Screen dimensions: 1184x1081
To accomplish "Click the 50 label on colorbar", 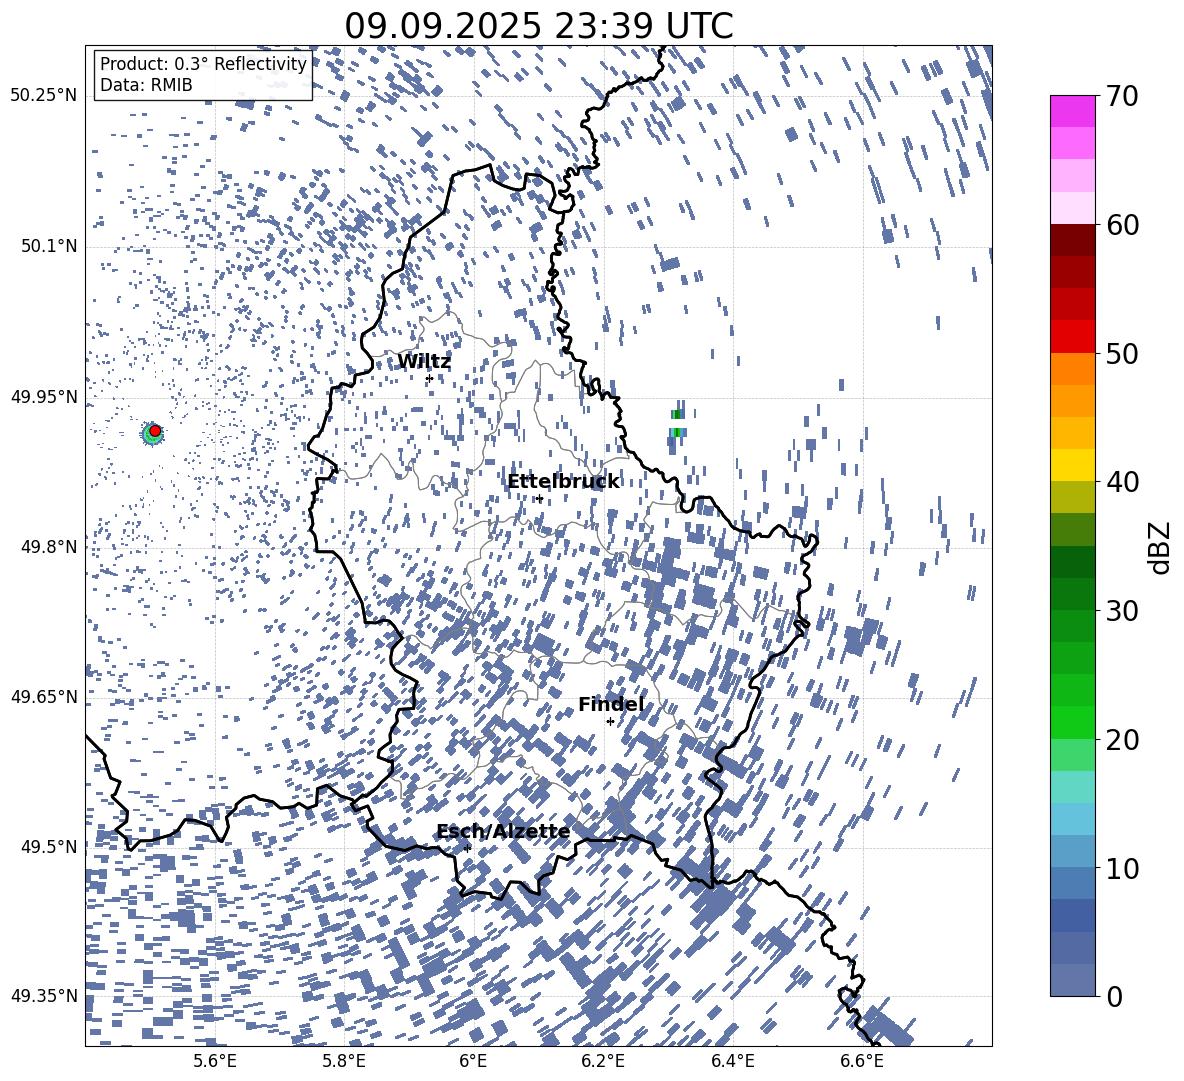I will coord(1121,353).
